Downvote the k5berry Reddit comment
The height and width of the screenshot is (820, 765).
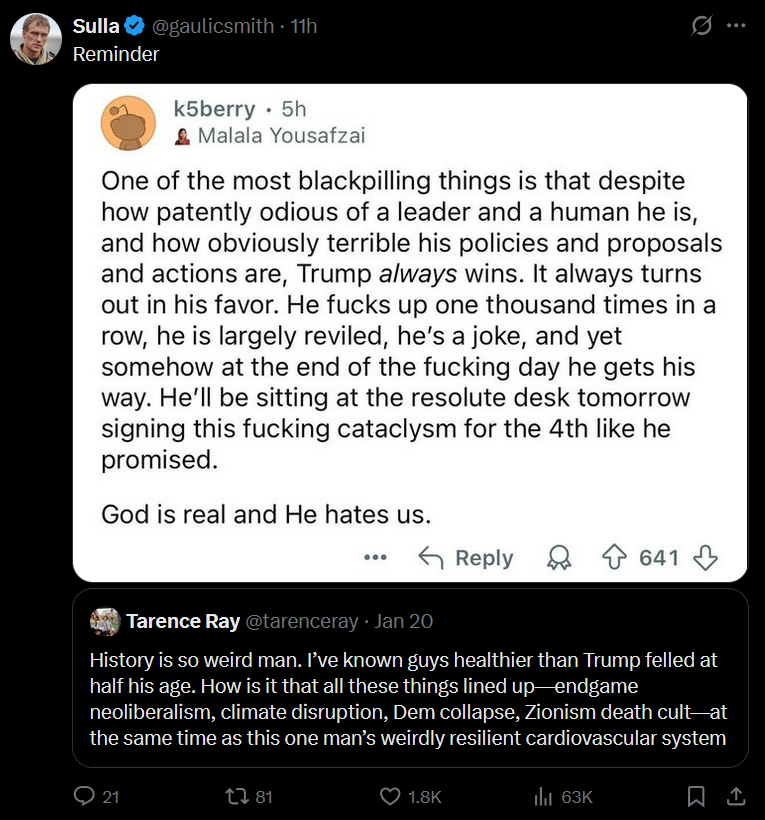pos(705,558)
